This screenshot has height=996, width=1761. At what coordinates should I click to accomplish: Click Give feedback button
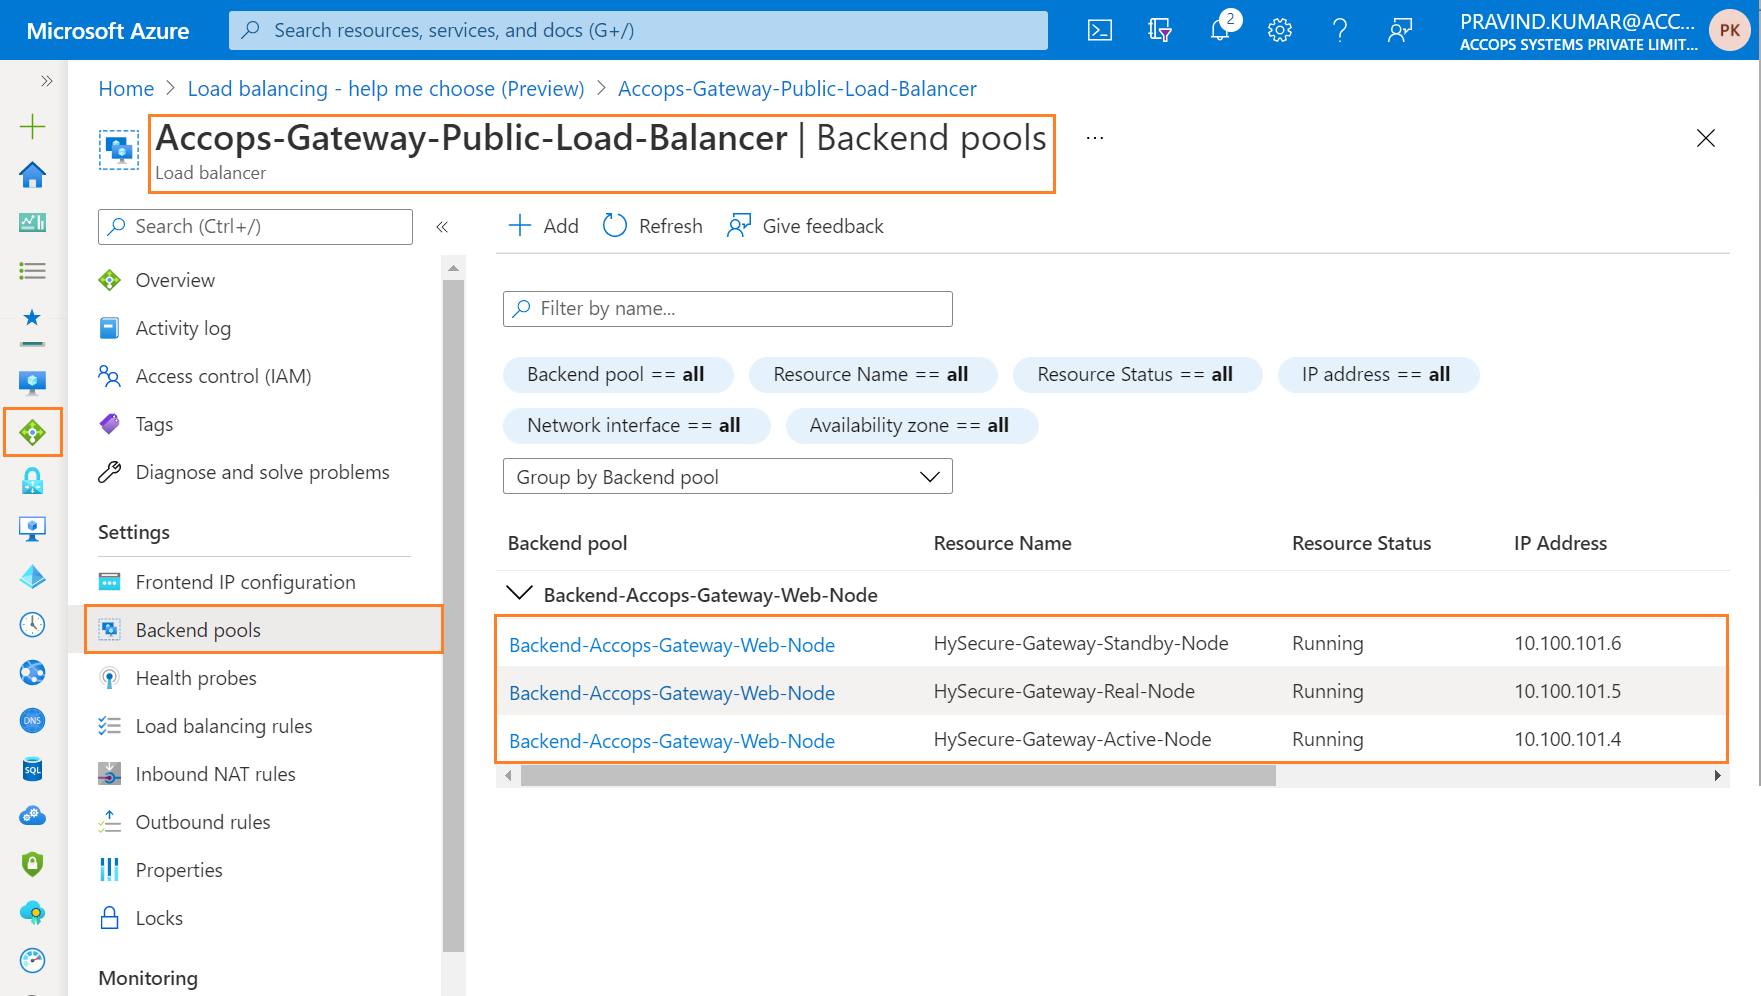806,226
